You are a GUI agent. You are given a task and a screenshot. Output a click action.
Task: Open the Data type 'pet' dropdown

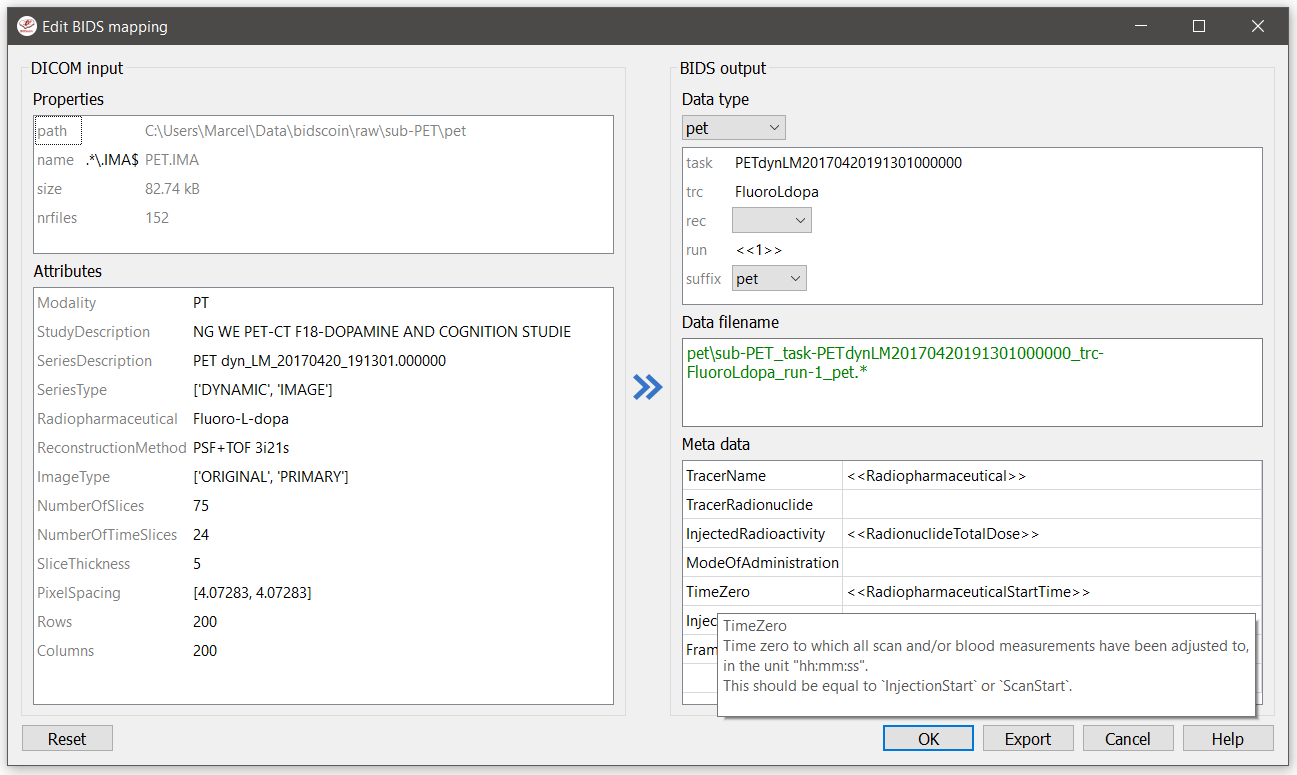click(734, 128)
